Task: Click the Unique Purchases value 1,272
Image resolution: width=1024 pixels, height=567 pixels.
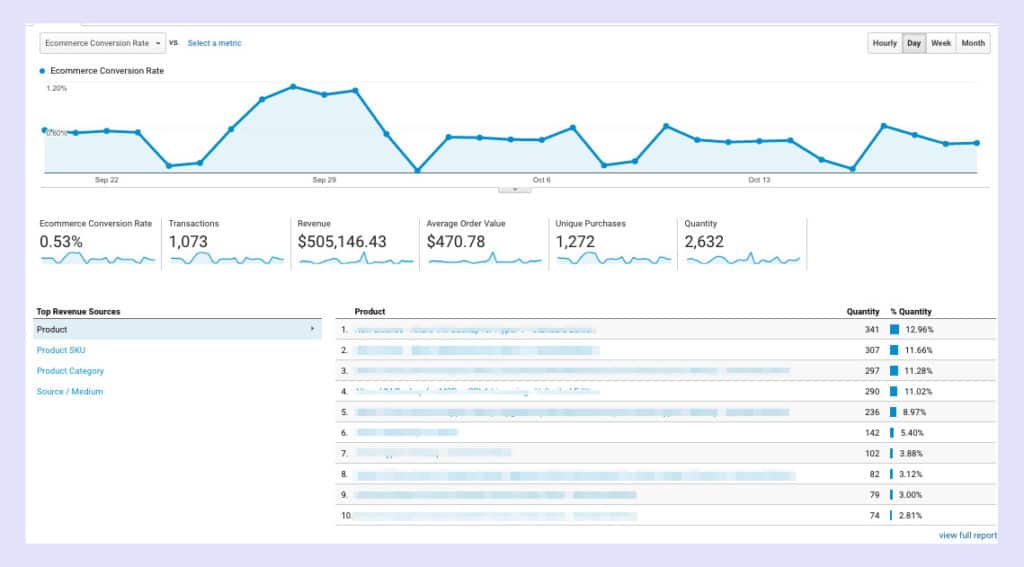Action: 575,242
